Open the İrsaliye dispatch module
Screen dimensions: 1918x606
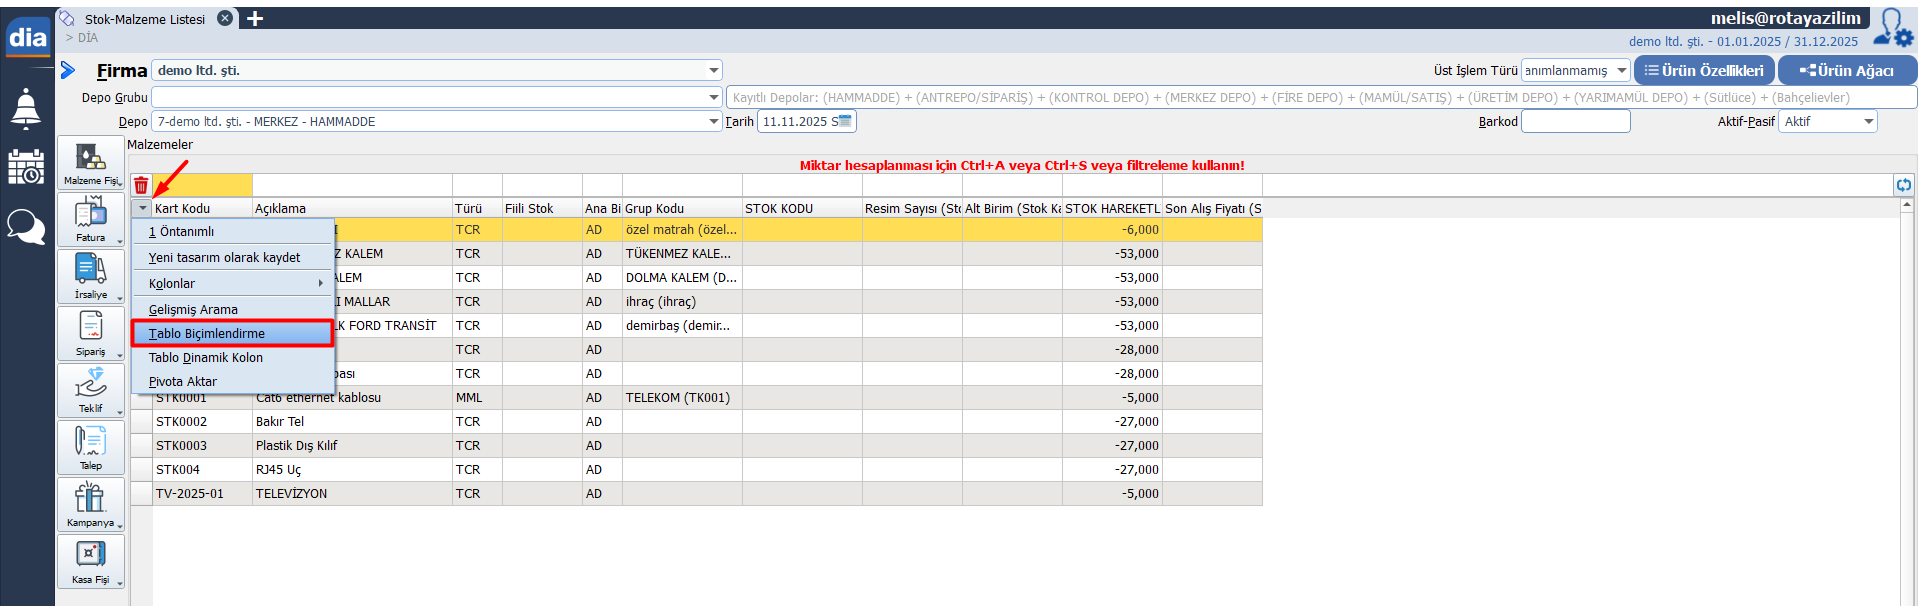coord(91,276)
